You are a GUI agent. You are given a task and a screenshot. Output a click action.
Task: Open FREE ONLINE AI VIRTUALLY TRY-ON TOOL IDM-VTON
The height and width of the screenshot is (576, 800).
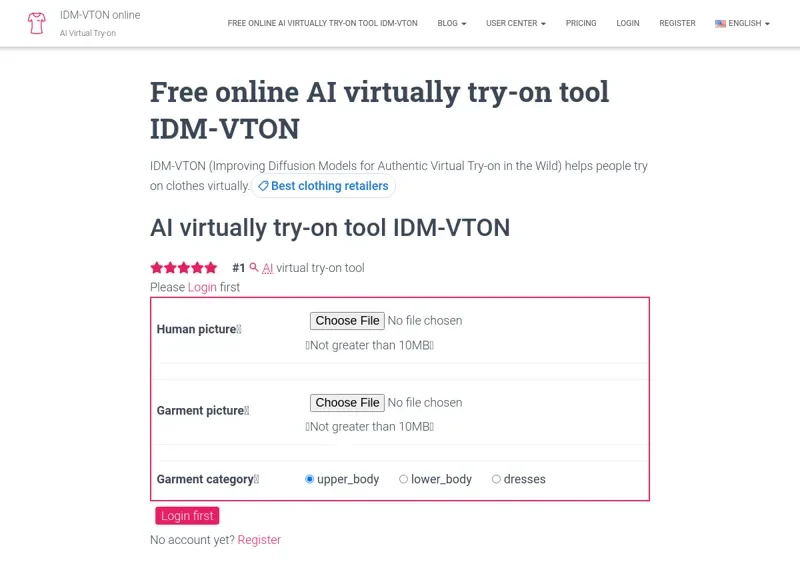tap(323, 23)
